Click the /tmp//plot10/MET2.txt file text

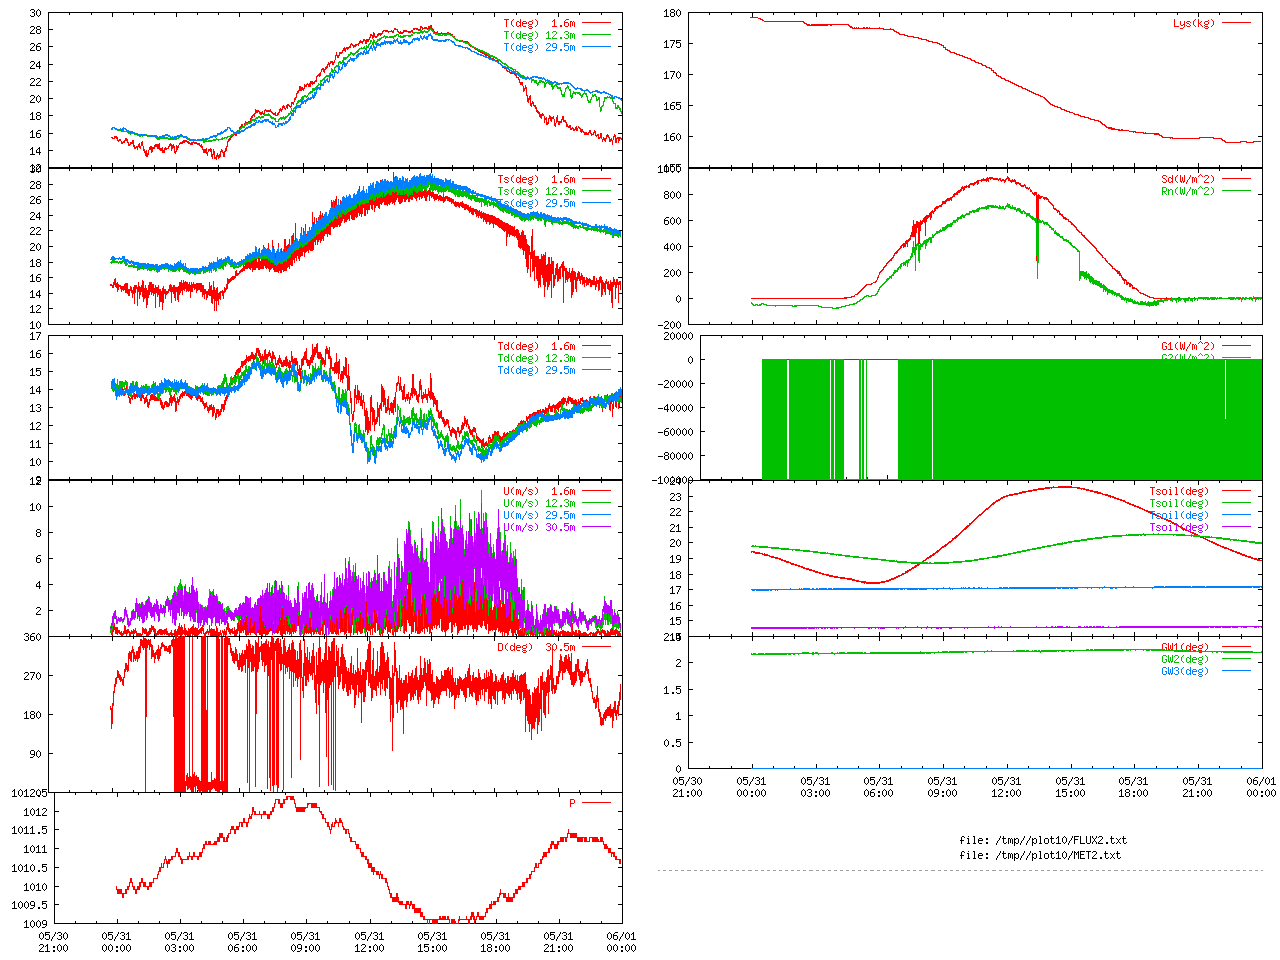click(1040, 855)
